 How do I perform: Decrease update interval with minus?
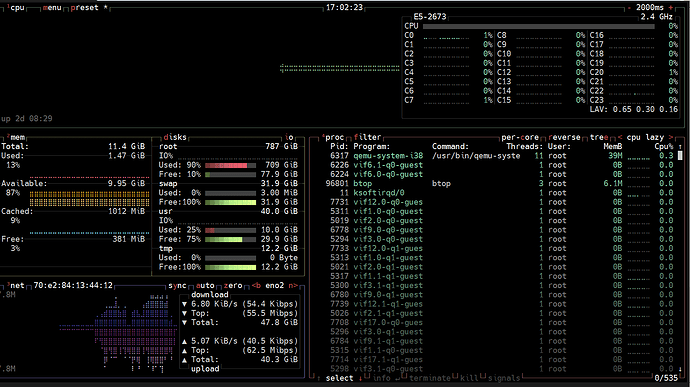630,7
